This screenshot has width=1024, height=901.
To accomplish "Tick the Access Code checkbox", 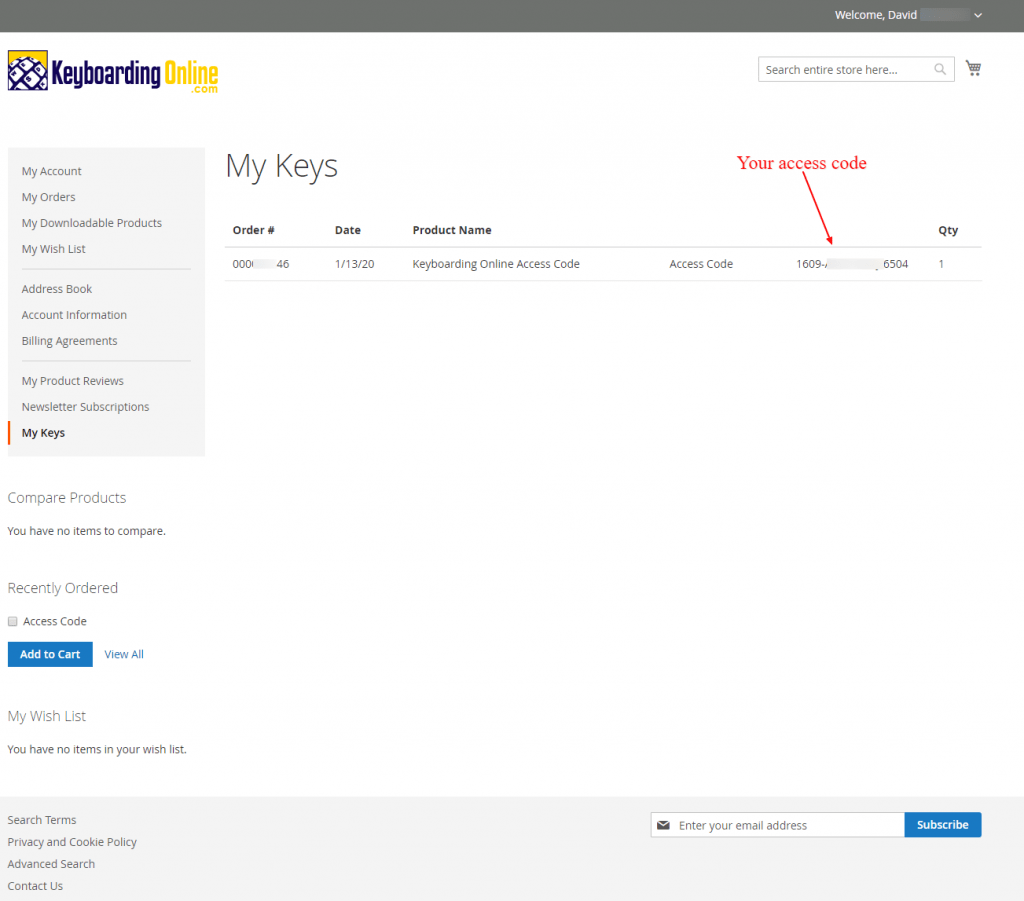I will [12, 622].
